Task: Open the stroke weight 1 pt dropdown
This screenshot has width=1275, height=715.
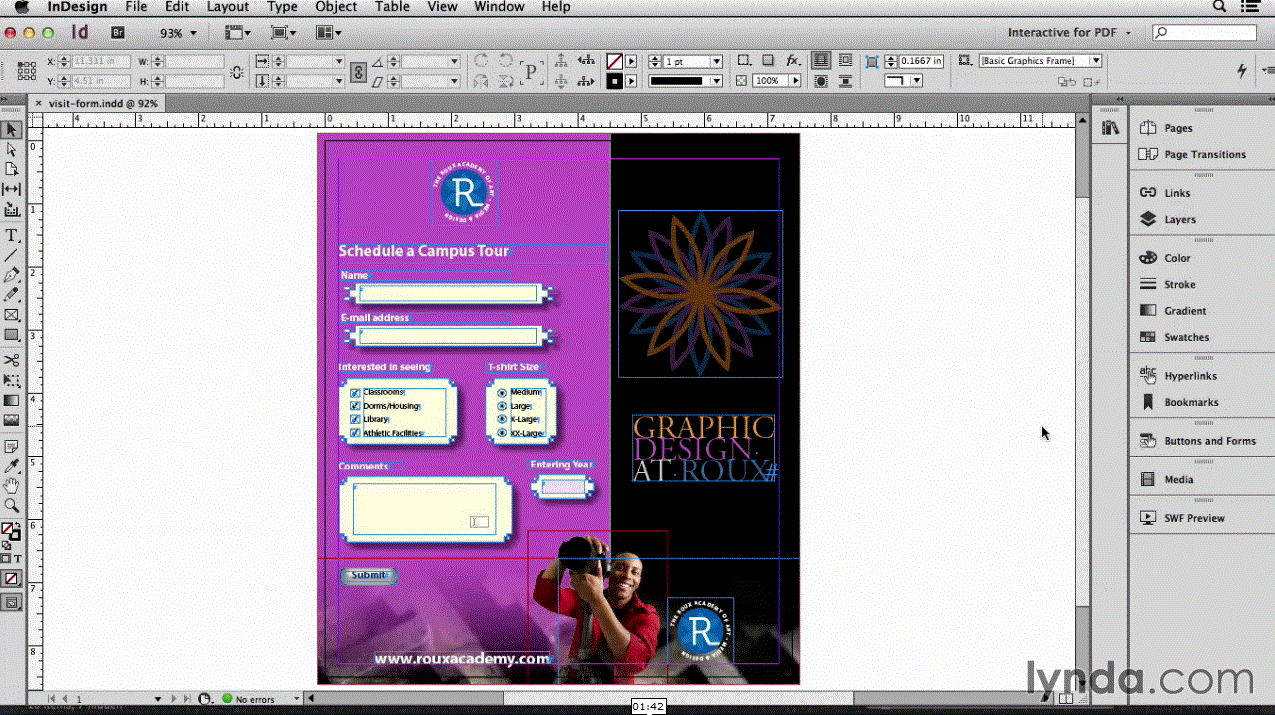Action: (x=716, y=62)
